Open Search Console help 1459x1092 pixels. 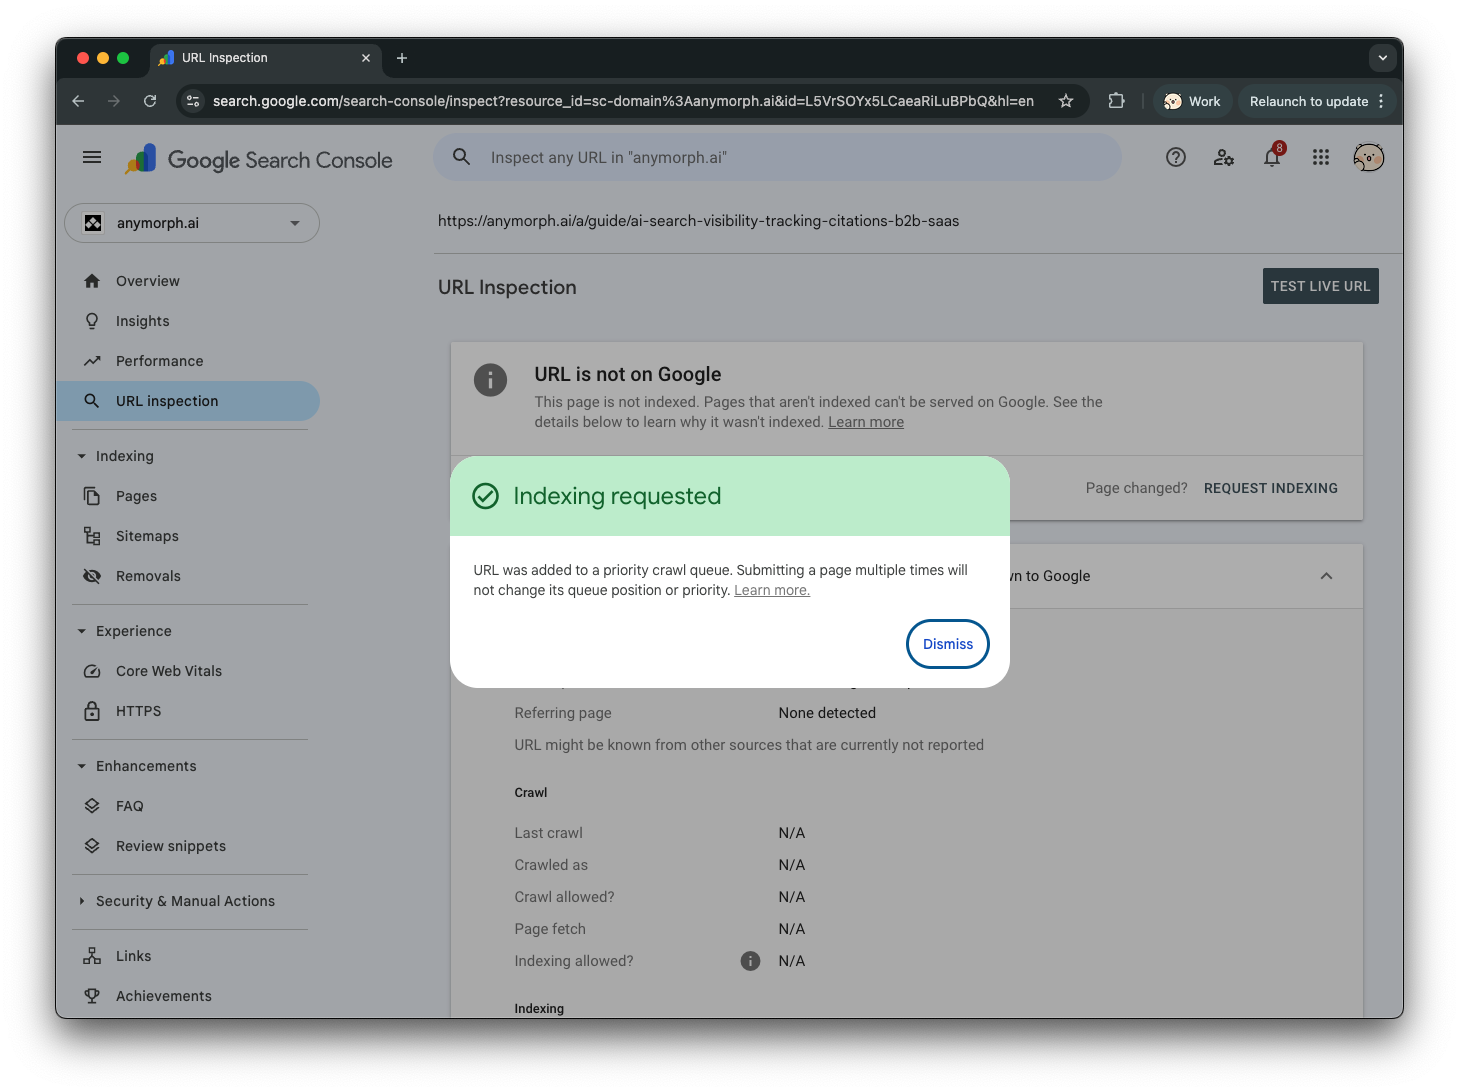(x=1175, y=157)
